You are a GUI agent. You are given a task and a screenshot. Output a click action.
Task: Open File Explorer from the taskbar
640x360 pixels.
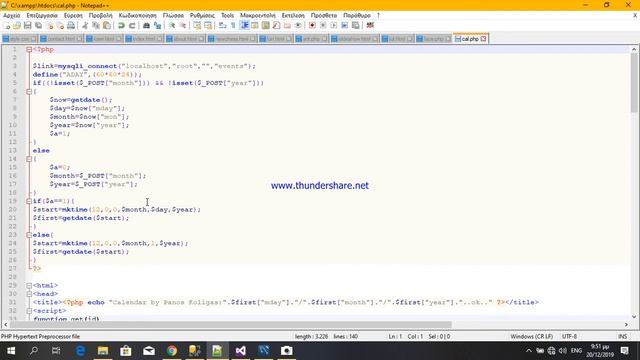coord(103,351)
